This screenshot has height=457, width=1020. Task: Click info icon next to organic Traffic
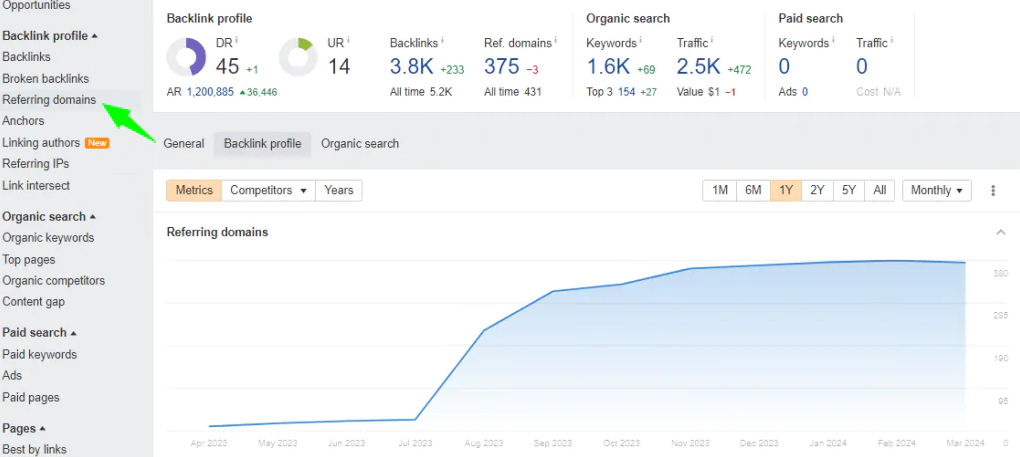pyautogui.click(x=714, y=42)
